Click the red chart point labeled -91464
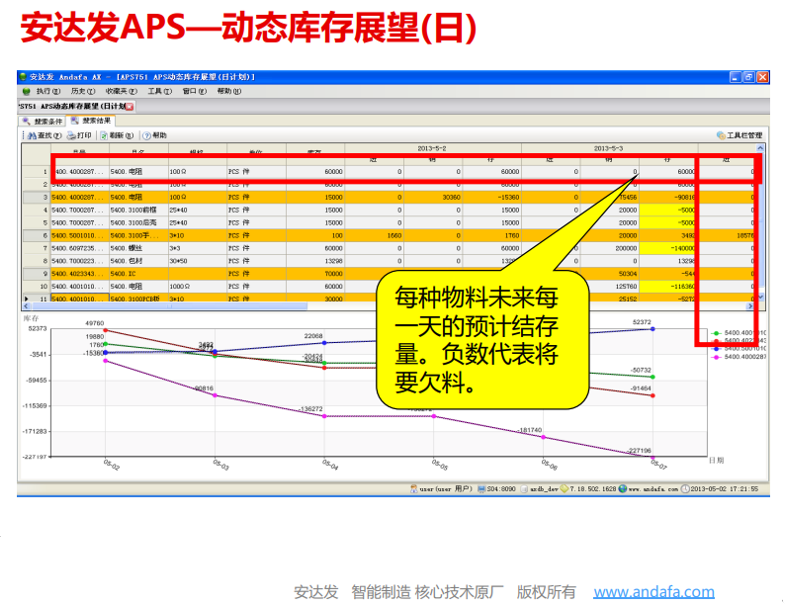The height and width of the screenshot is (607, 807). 653,395
